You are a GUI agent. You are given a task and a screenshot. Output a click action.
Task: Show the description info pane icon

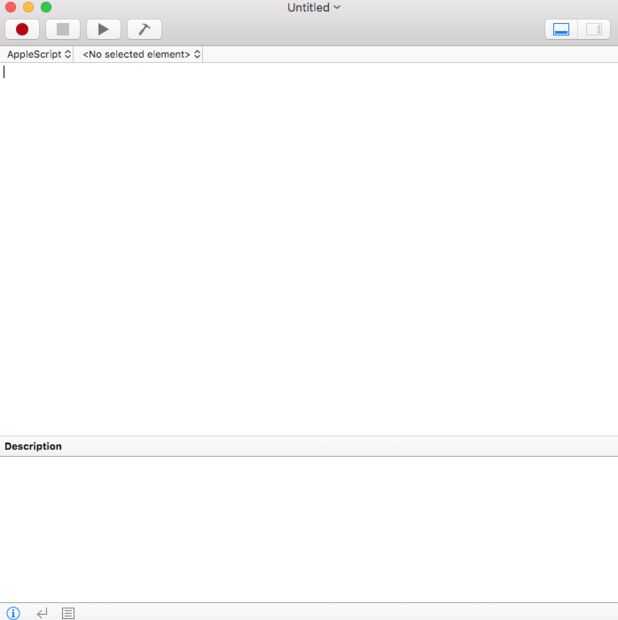click(x=13, y=613)
